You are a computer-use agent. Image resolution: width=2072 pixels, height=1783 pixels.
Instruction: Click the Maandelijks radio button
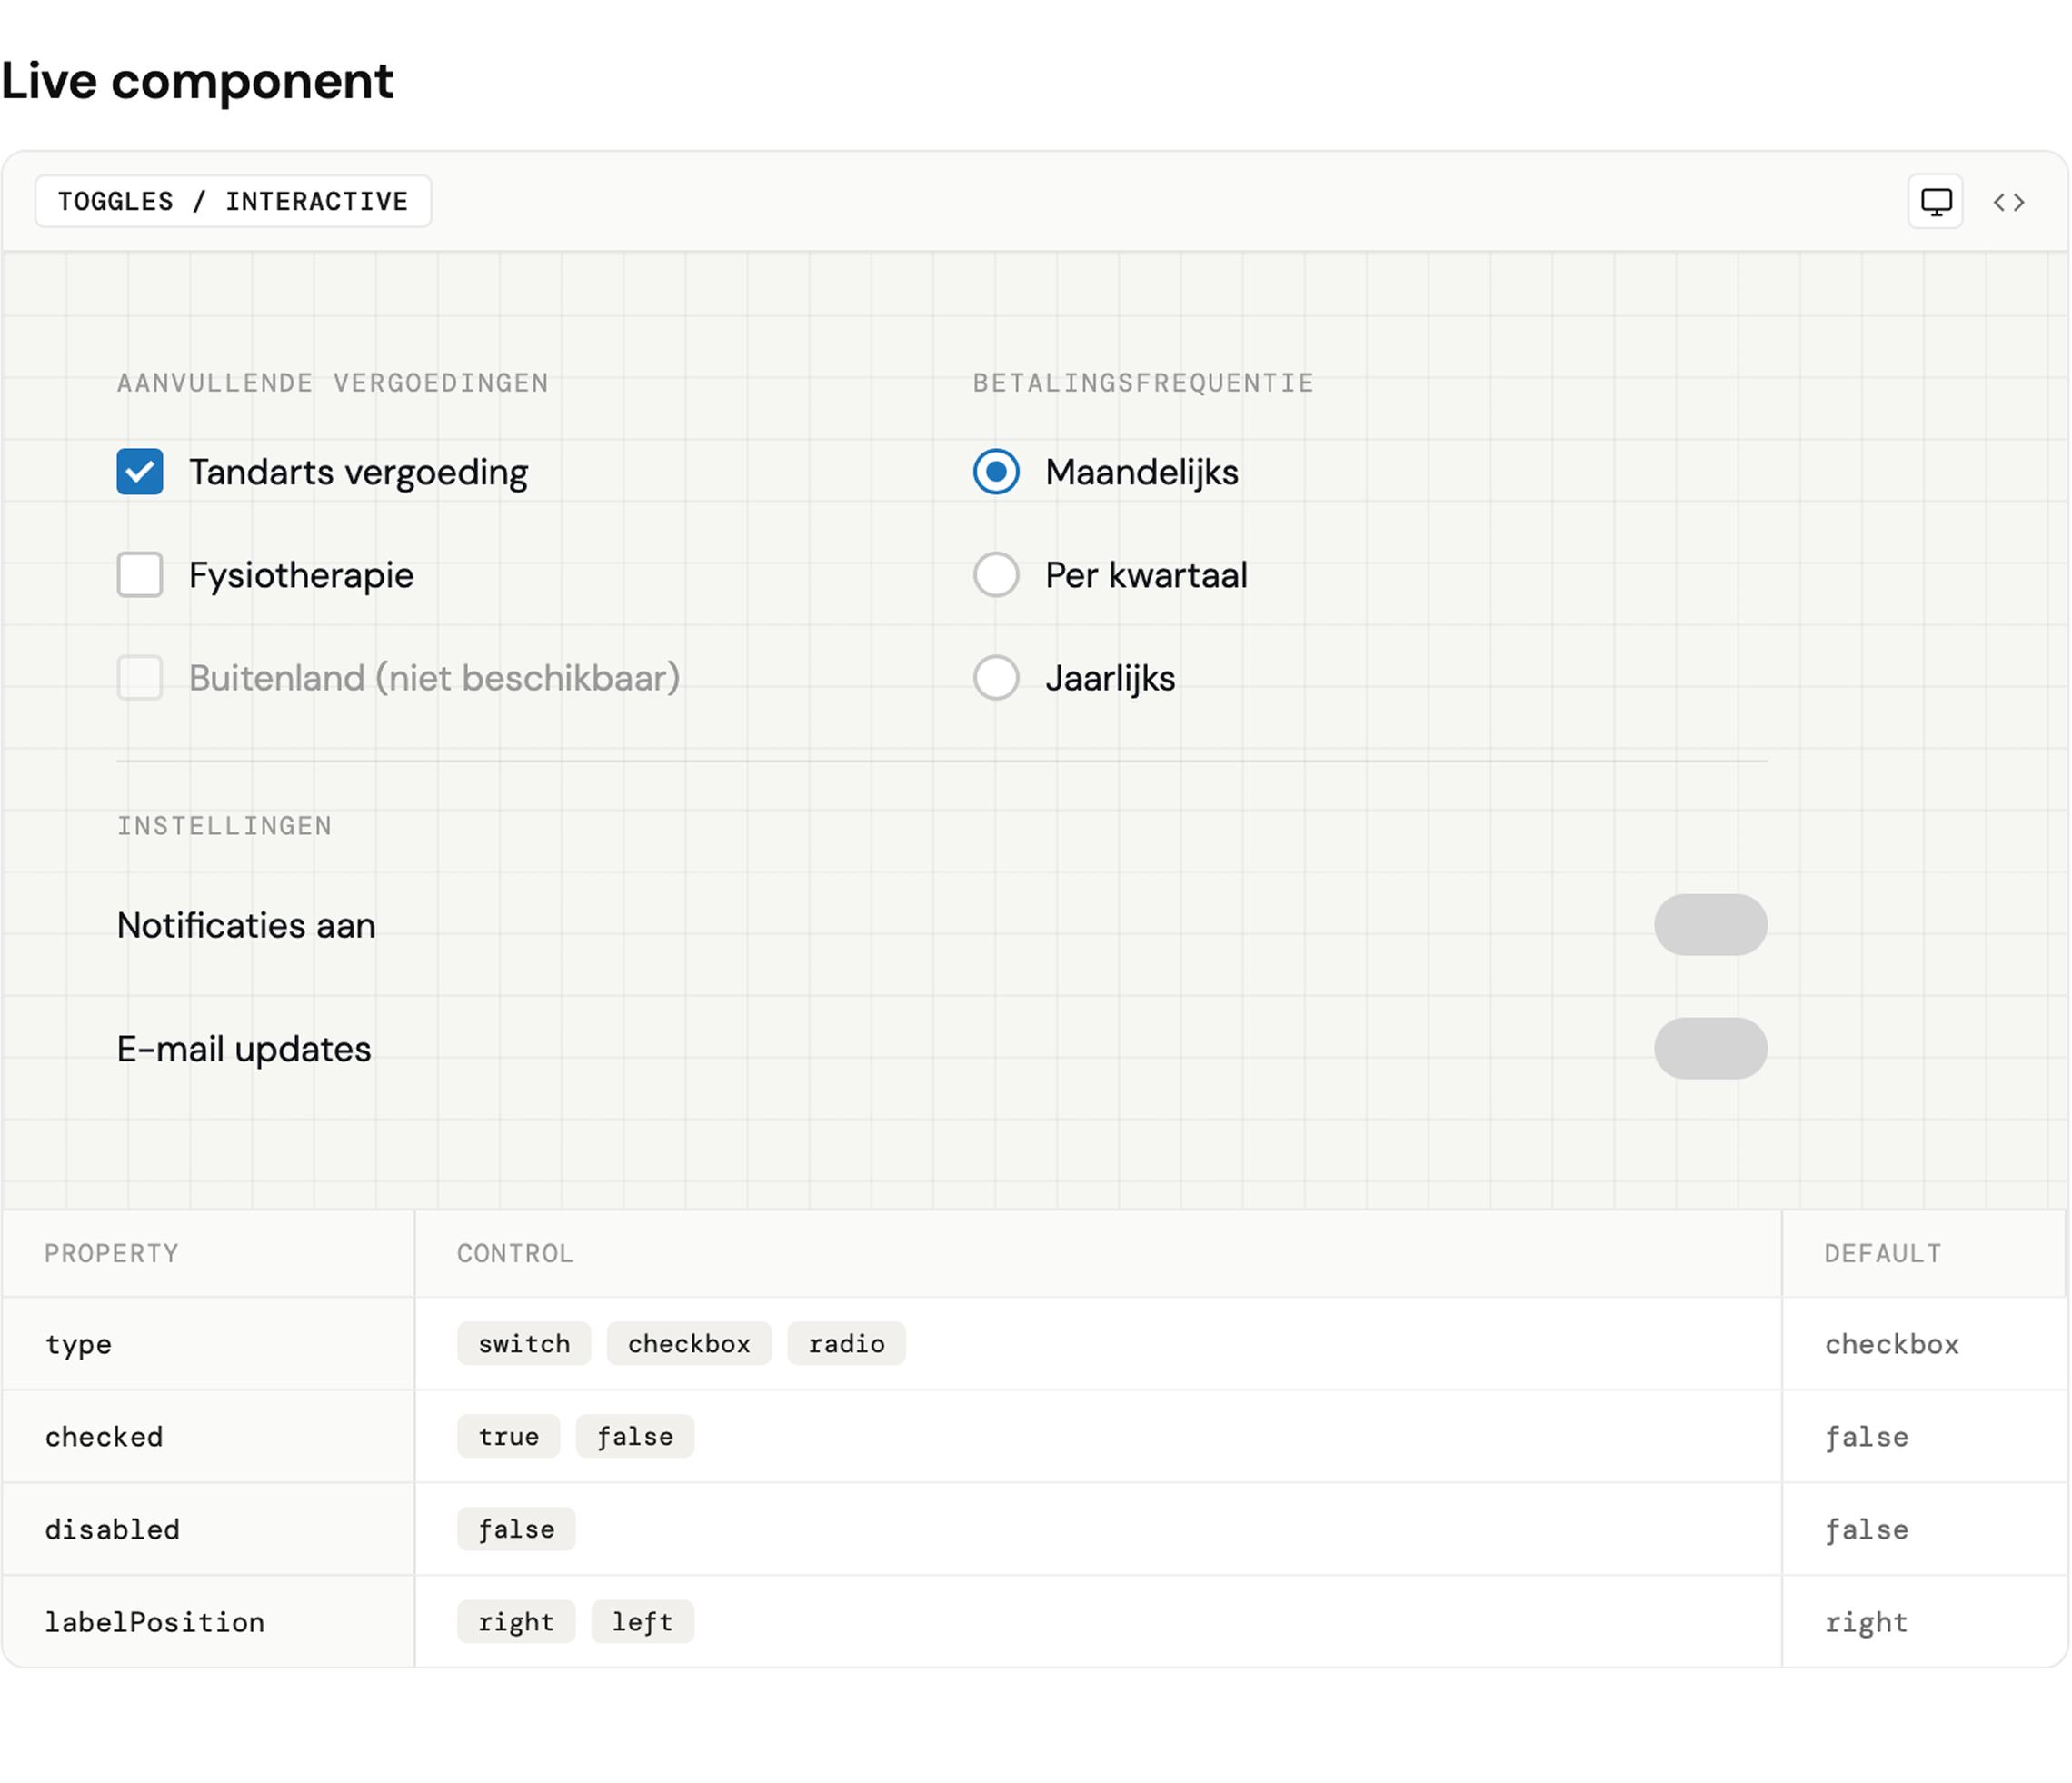point(995,471)
